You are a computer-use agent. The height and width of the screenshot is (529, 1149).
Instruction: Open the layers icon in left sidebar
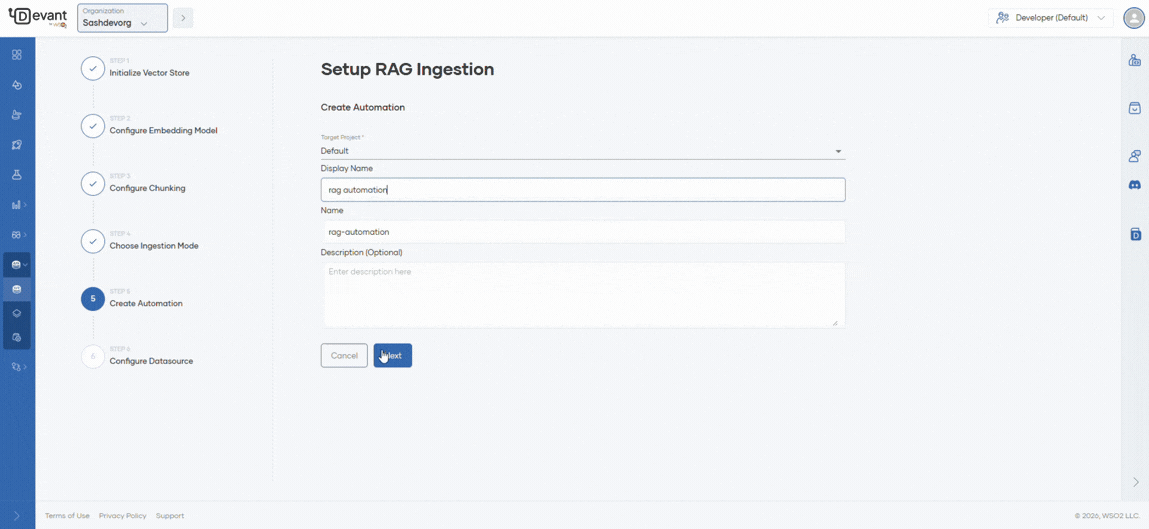point(17,313)
